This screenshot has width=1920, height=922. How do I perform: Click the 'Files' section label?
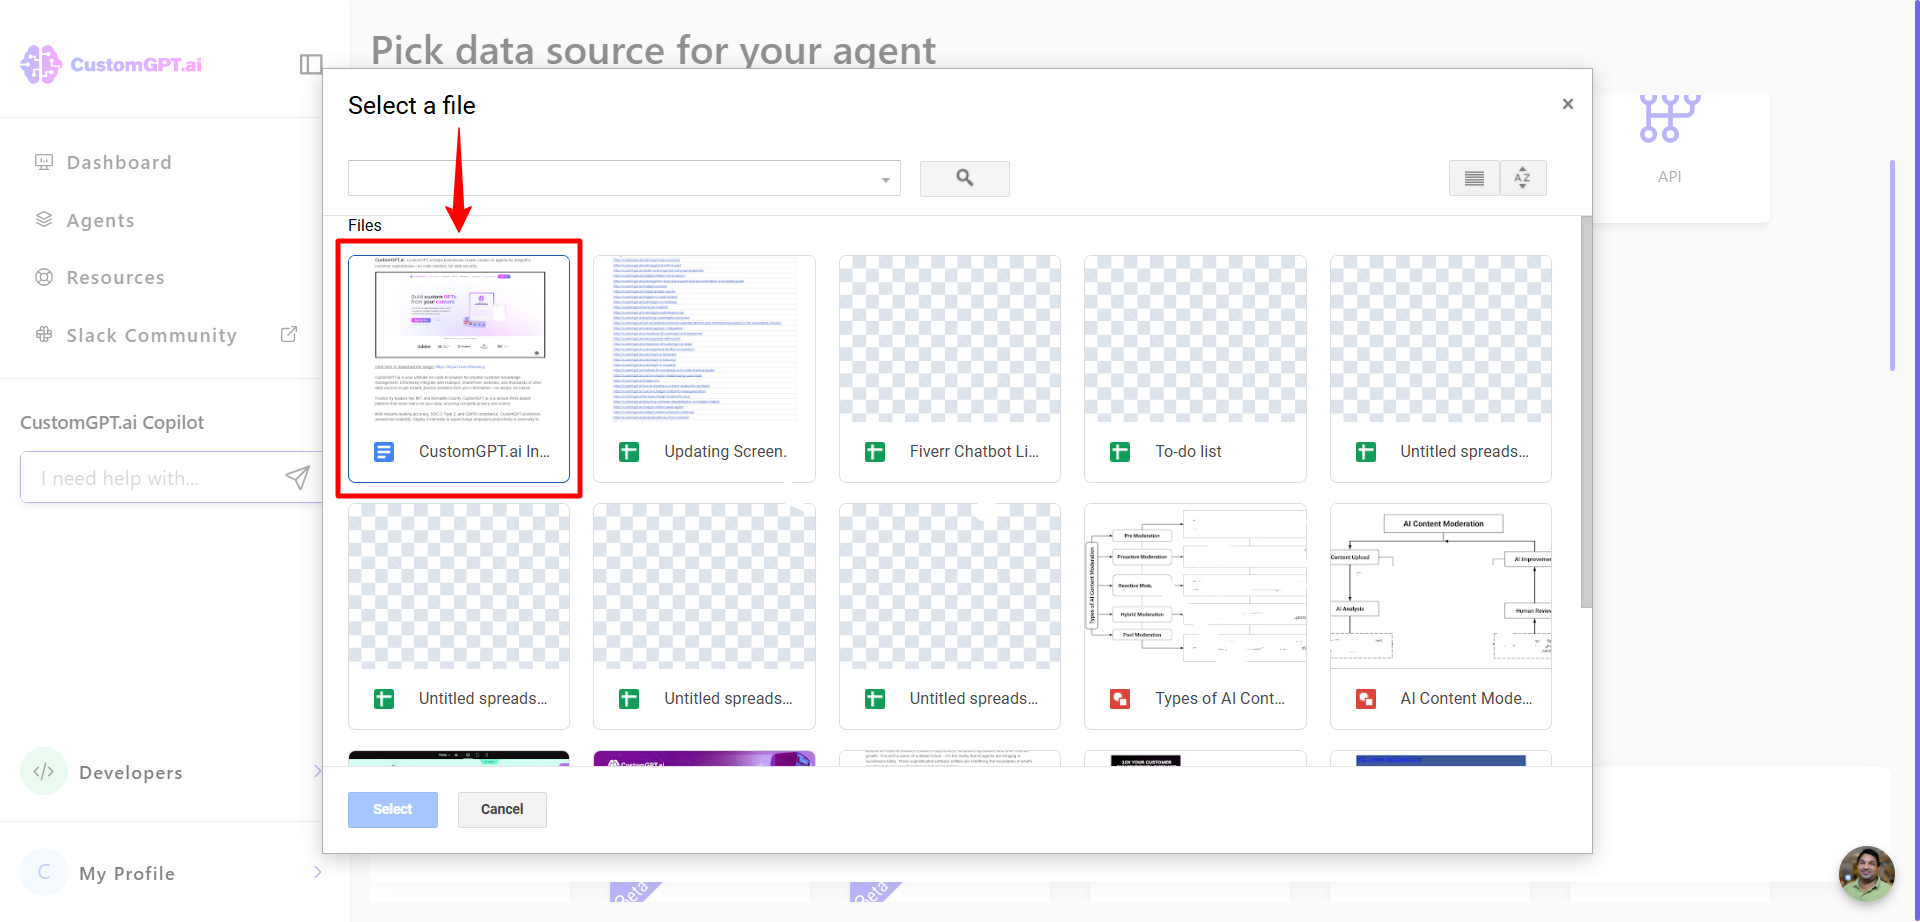point(365,225)
